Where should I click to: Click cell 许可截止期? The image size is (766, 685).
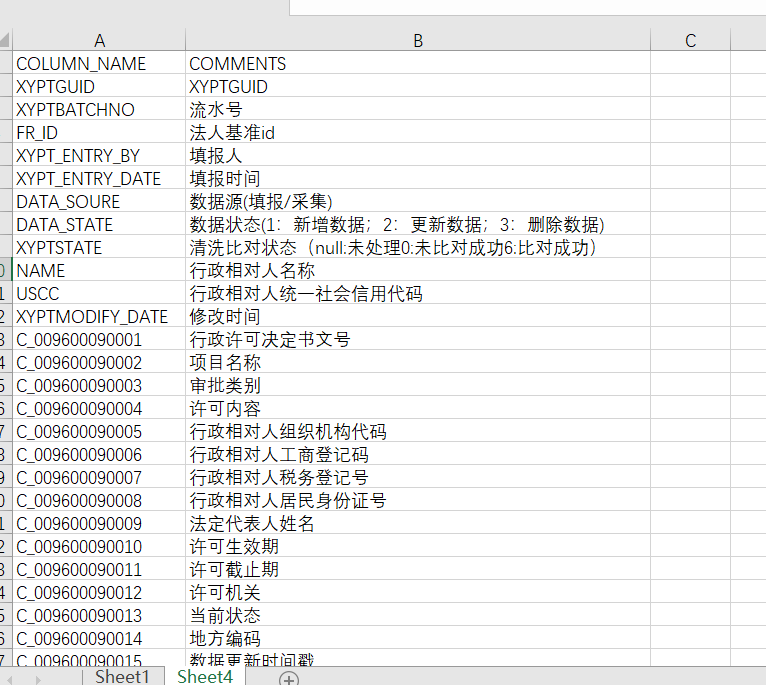[418, 569]
